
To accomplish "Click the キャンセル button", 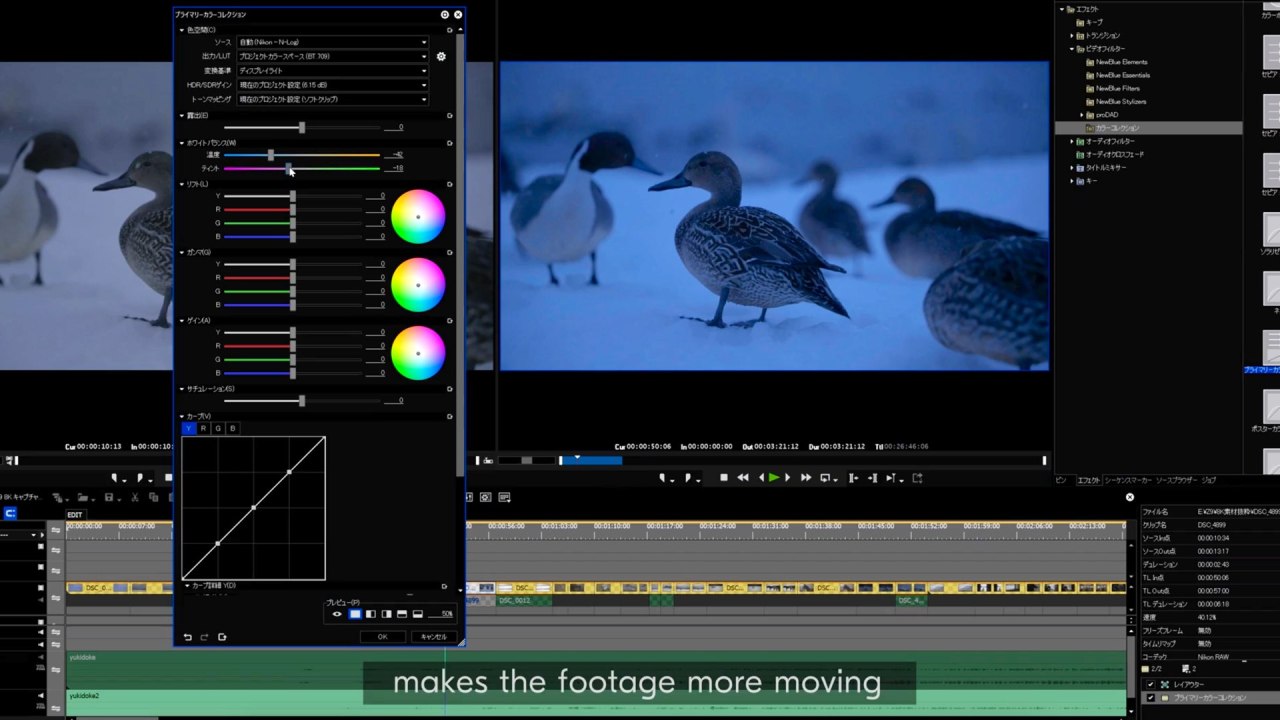I will (x=434, y=637).
